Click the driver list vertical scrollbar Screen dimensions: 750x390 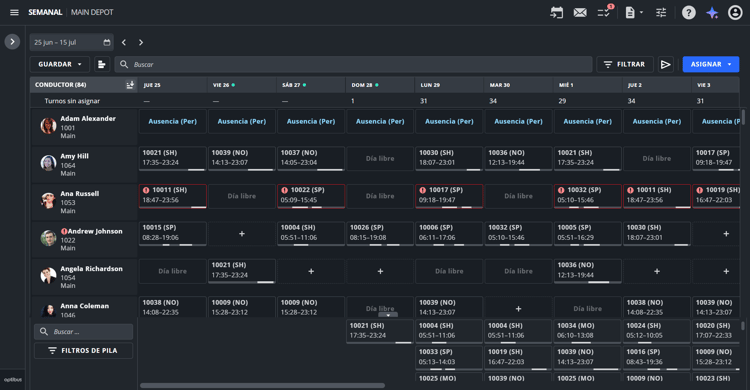(x=743, y=117)
